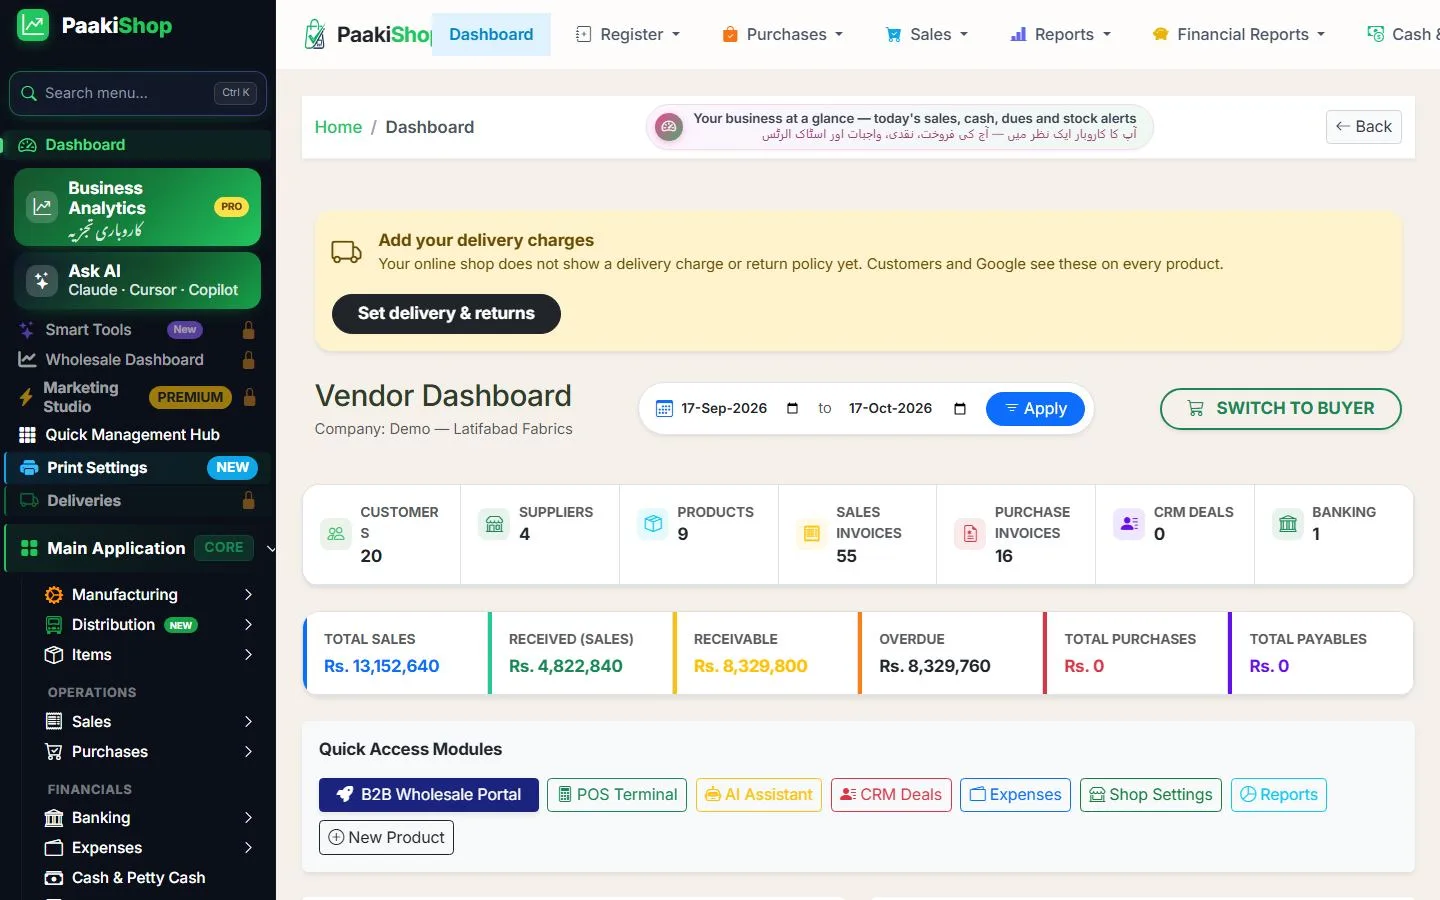This screenshot has width=1440, height=900.
Task: Expand the Purchases sidebar submenu
Action: pos(248,752)
